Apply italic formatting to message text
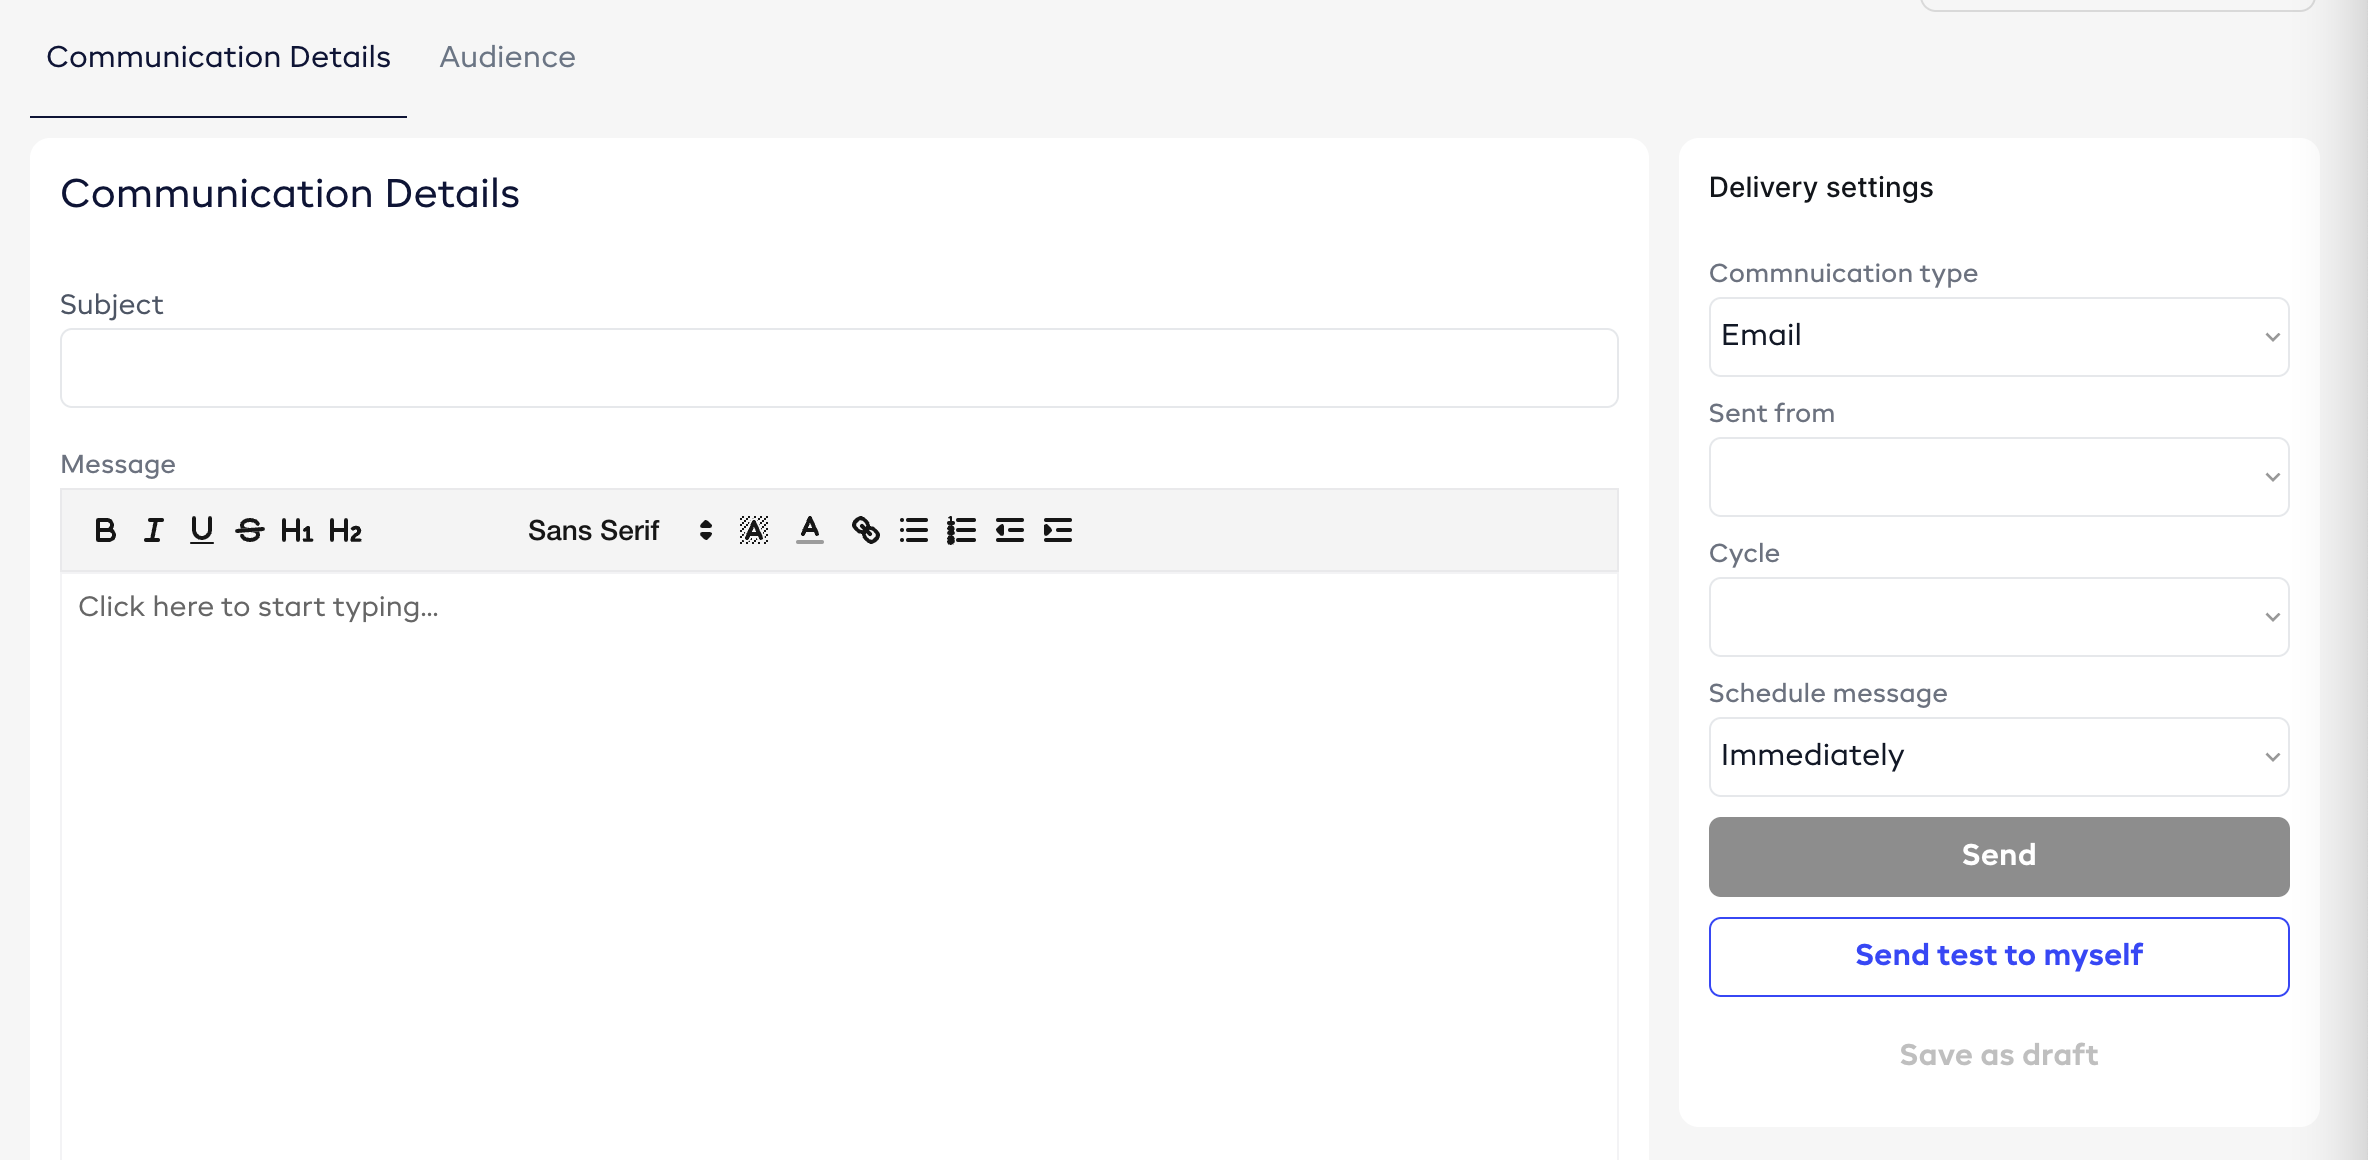 point(153,530)
